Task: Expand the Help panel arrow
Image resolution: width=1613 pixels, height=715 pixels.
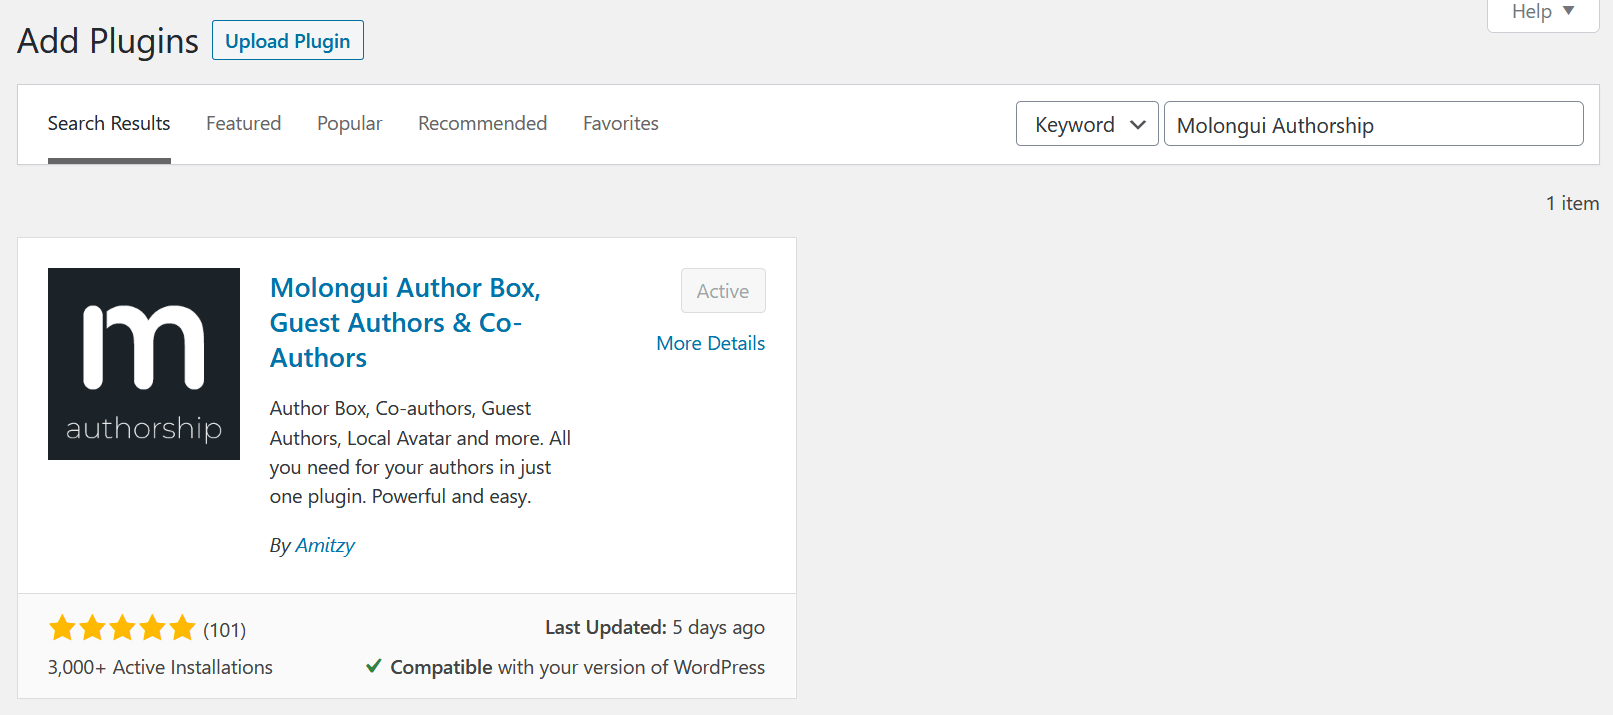Action: [x=1568, y=11]
